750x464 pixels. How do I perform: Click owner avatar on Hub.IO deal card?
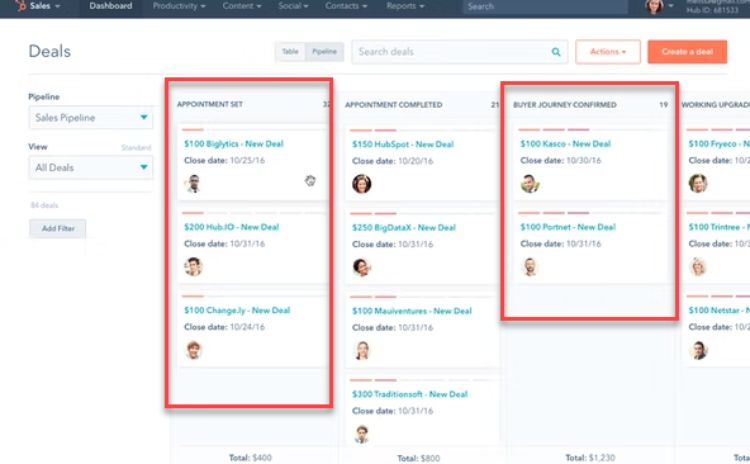click(193, 266)
